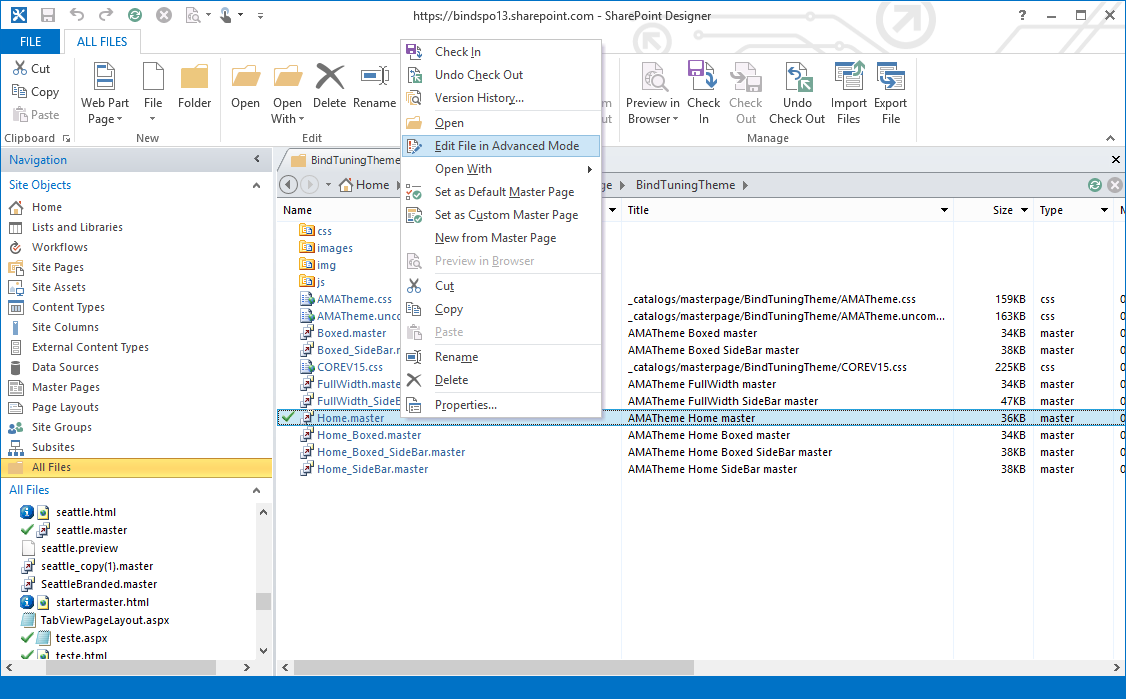Open Site Groups in navigation pane
The image size is (1126, 699).
click(x=62, y=427)
